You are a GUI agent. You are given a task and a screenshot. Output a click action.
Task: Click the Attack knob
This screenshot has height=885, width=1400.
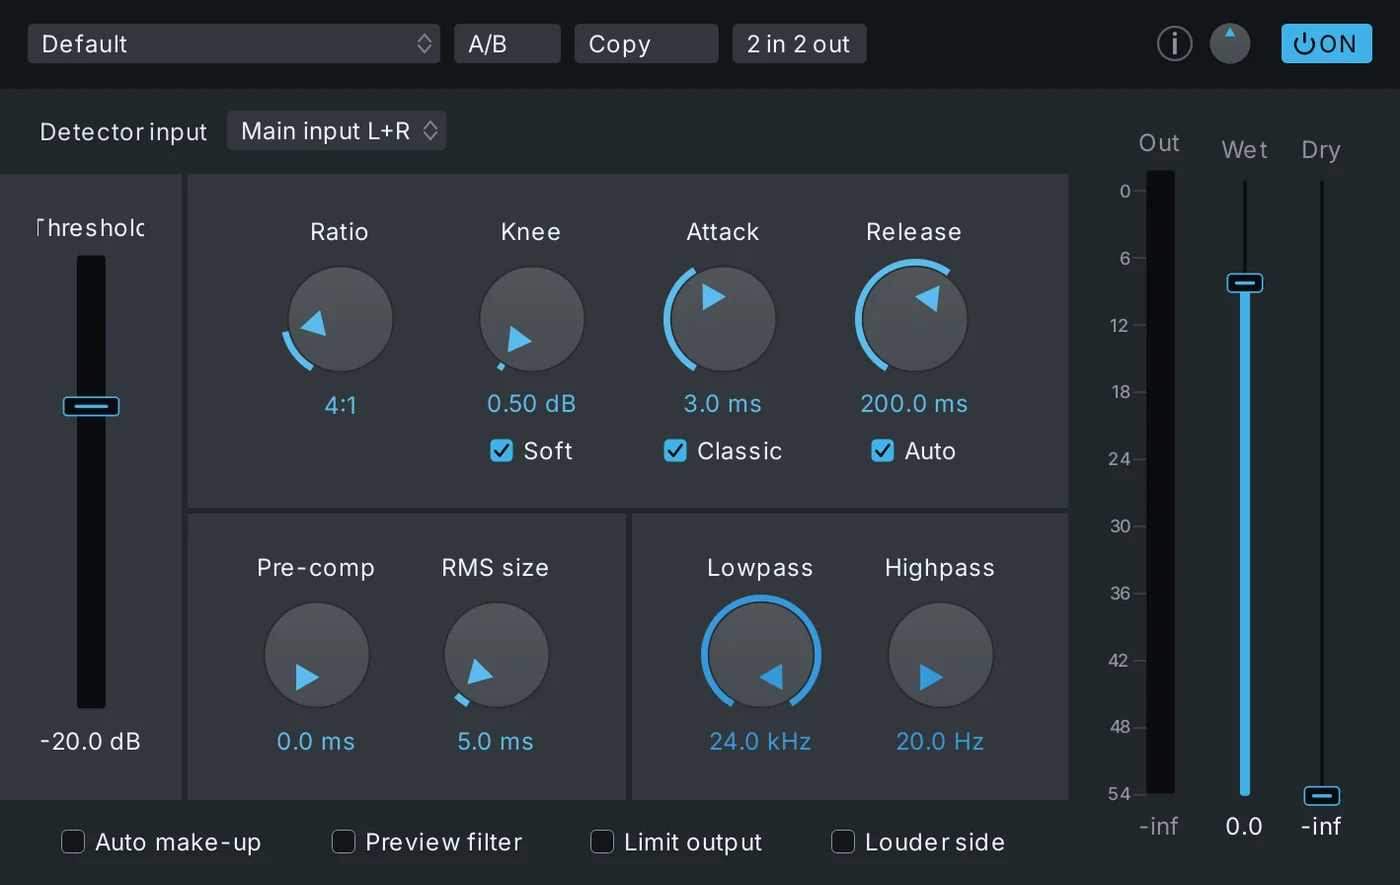[722, 320]
